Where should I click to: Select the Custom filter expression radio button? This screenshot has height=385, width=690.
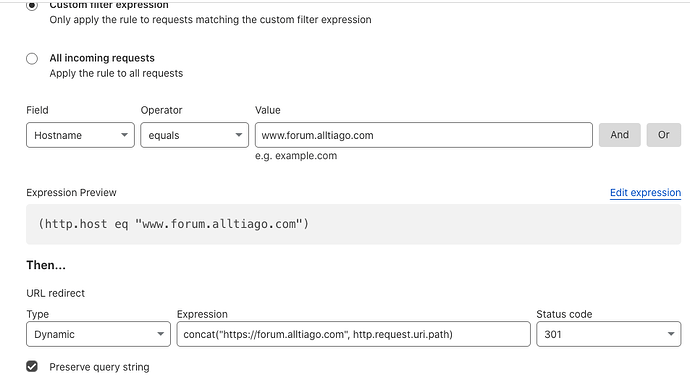click(x=32, y=6)
